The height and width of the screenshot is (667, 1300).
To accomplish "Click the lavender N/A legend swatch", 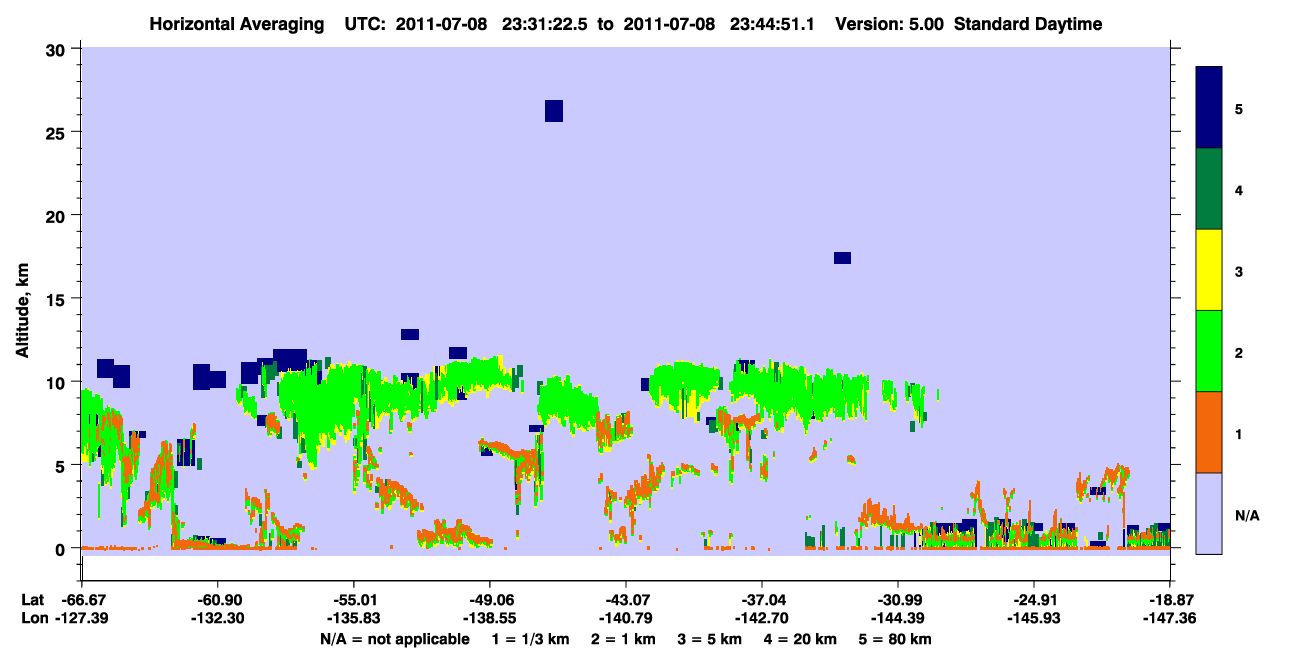I will pos(1209,513).
